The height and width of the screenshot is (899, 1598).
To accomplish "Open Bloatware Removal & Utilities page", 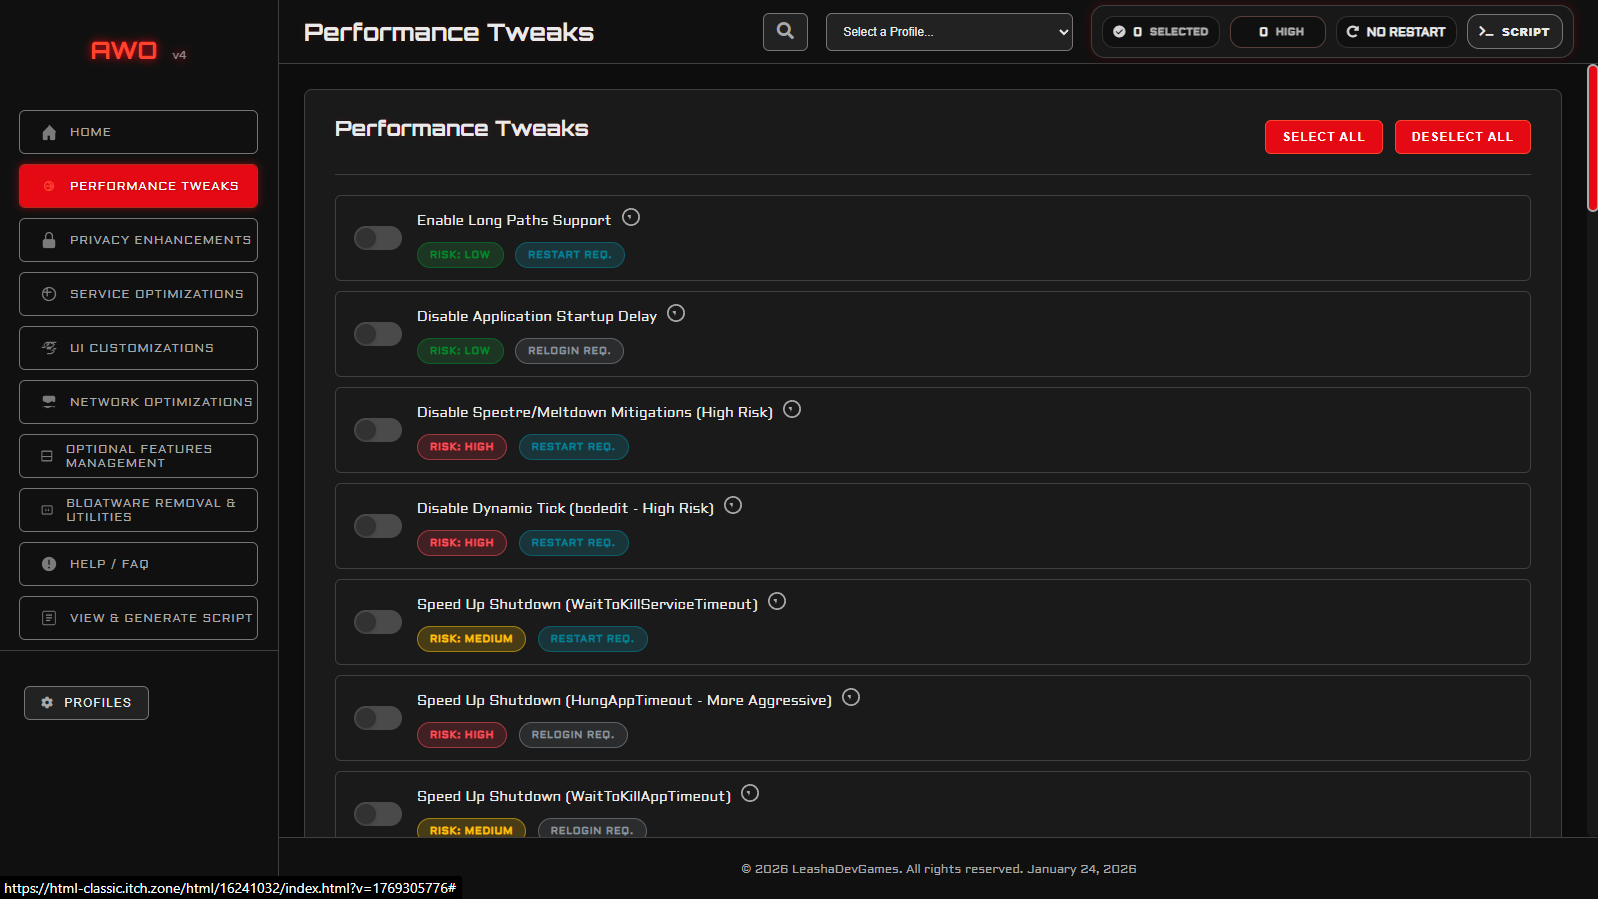I will click(x=138, y=510).
